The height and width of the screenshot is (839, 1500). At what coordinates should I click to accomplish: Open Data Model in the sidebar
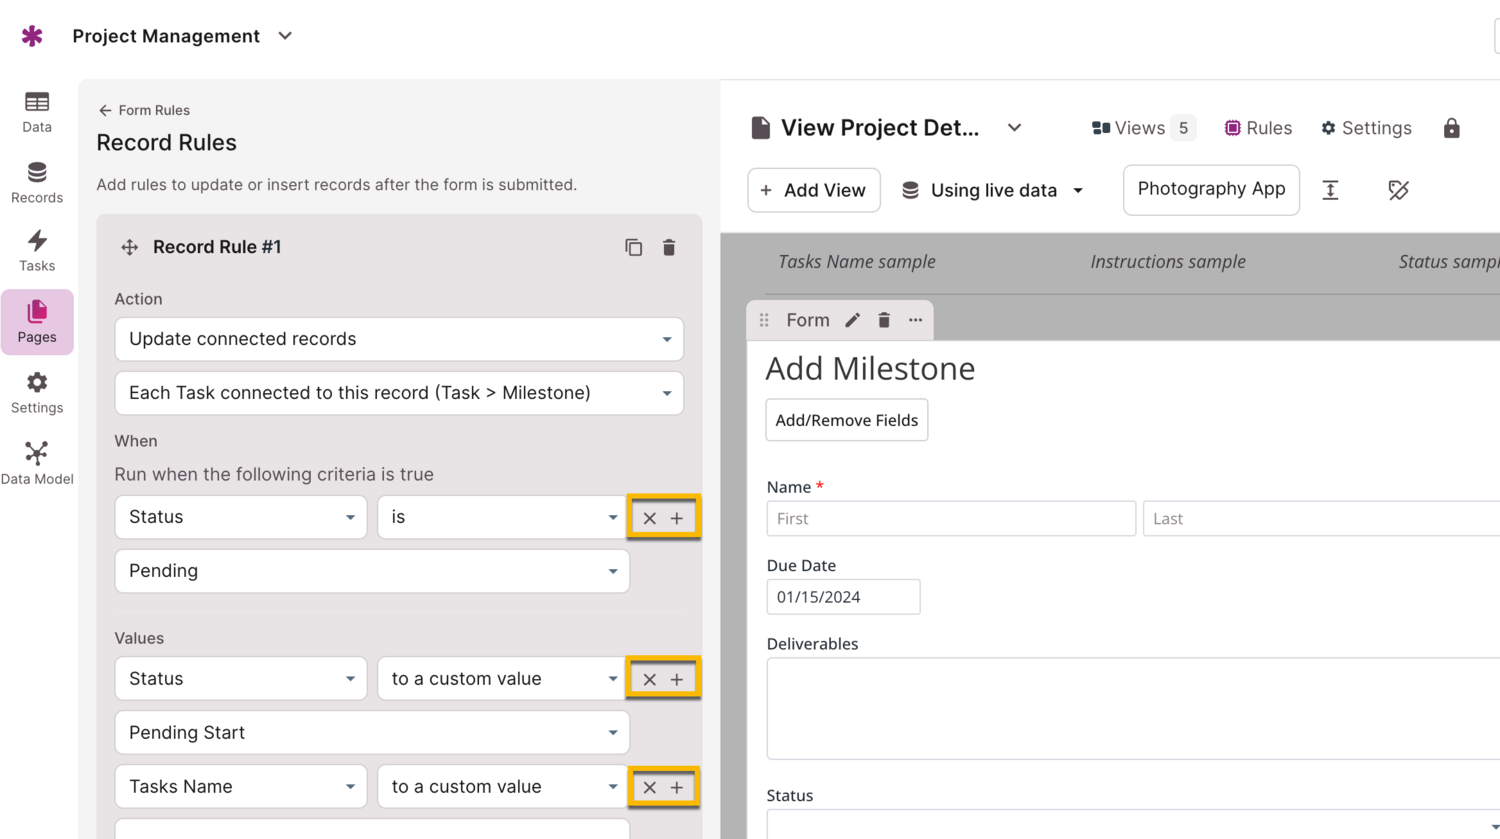(x=37, y=463)
